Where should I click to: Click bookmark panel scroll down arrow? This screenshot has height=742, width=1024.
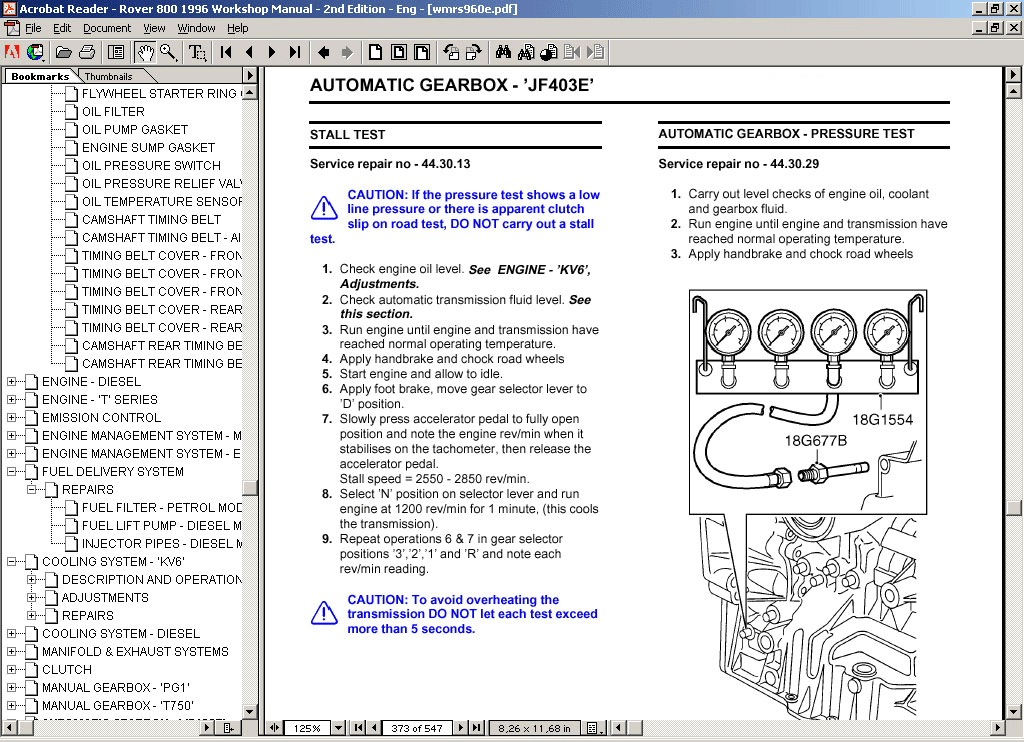pos(249,711)
